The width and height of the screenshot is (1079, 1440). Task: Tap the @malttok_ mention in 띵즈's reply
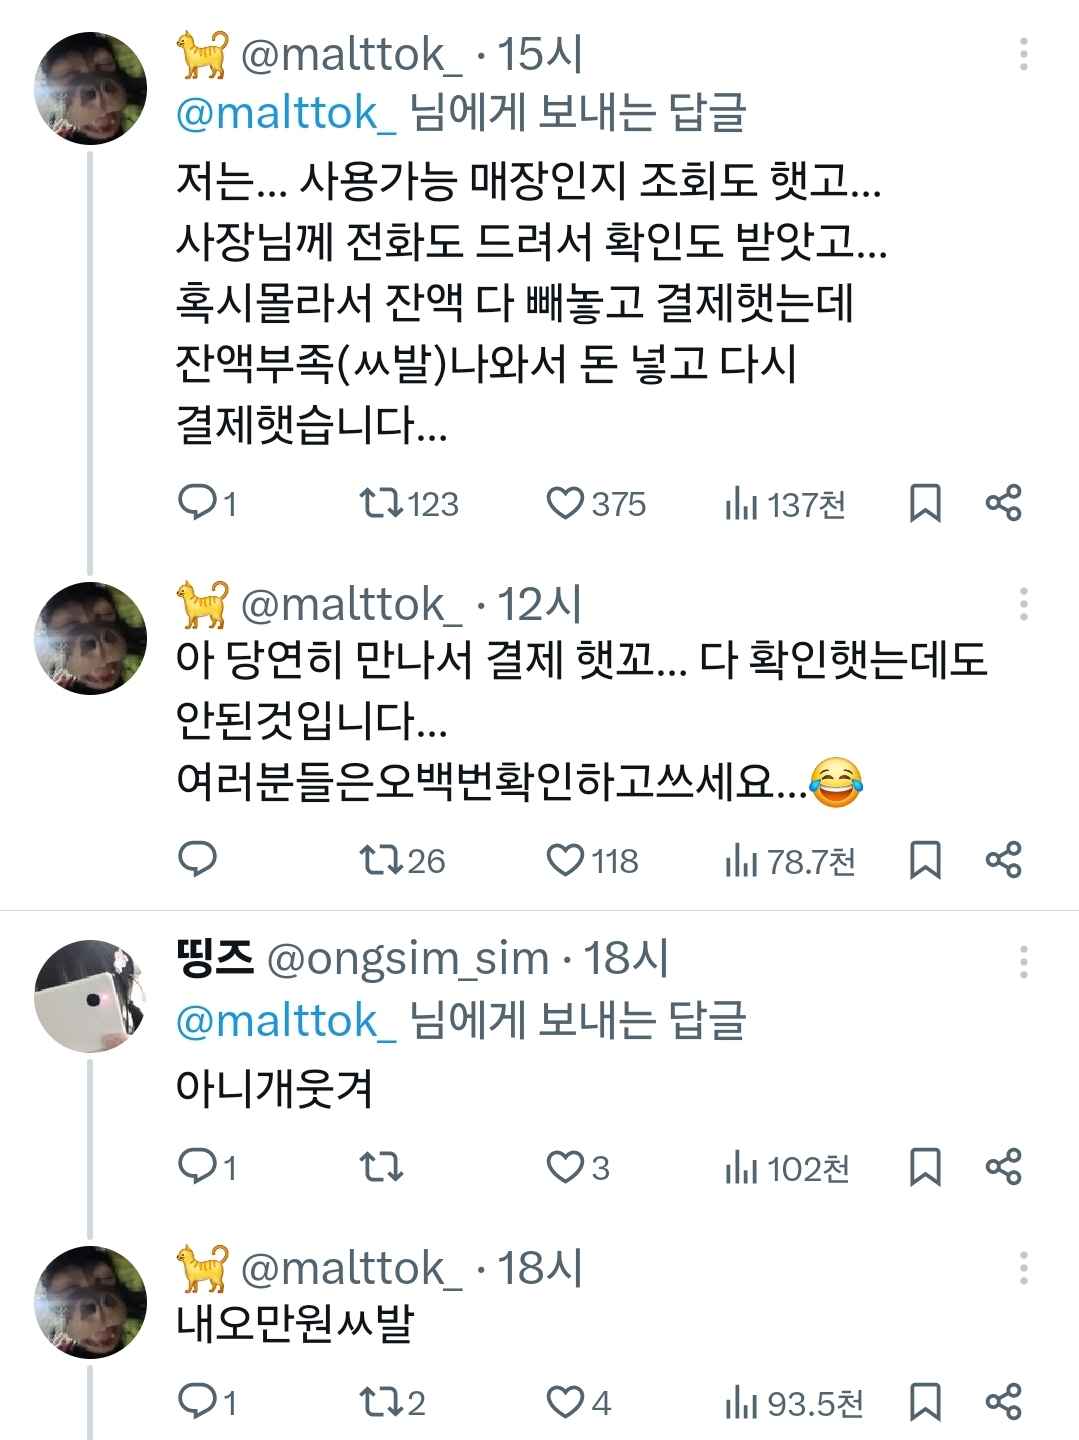(286, 1021)
